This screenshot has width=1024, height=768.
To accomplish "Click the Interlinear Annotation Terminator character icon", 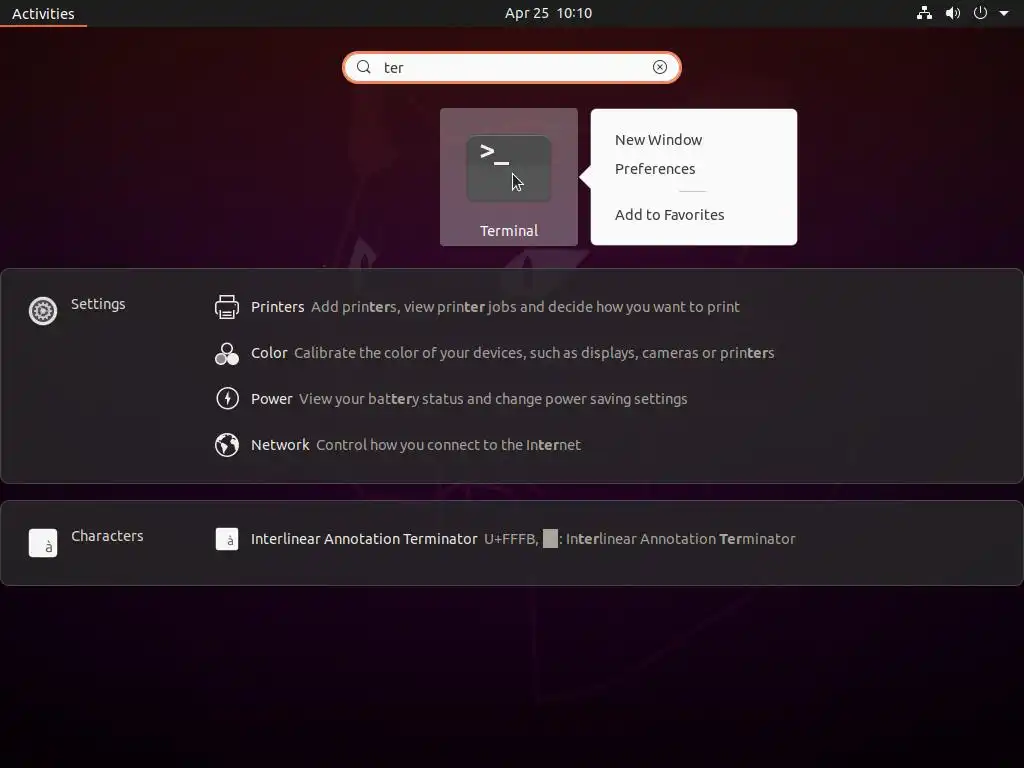I will coord(227,539).
